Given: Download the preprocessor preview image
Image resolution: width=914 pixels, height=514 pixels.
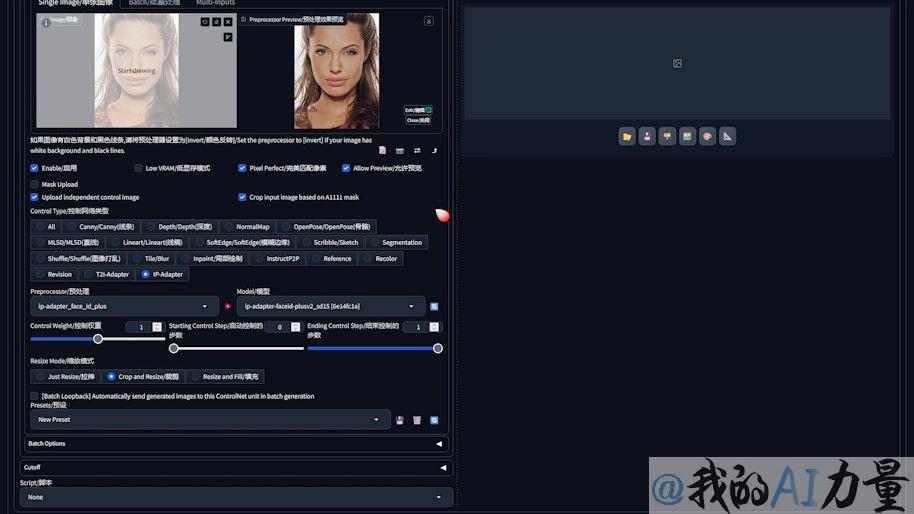Looking at the screenshot, I should coord(428,21).
